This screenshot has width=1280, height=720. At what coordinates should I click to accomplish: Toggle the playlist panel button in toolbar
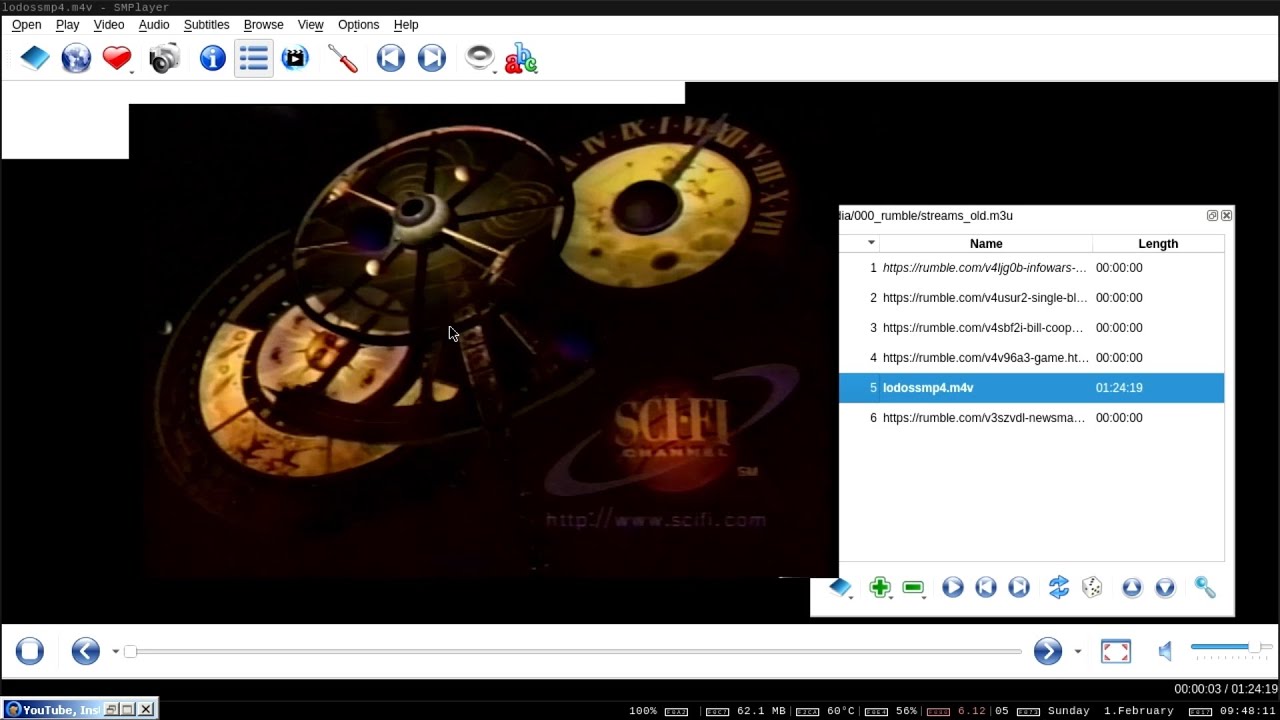pyautogui.click(x=253, y=58)
